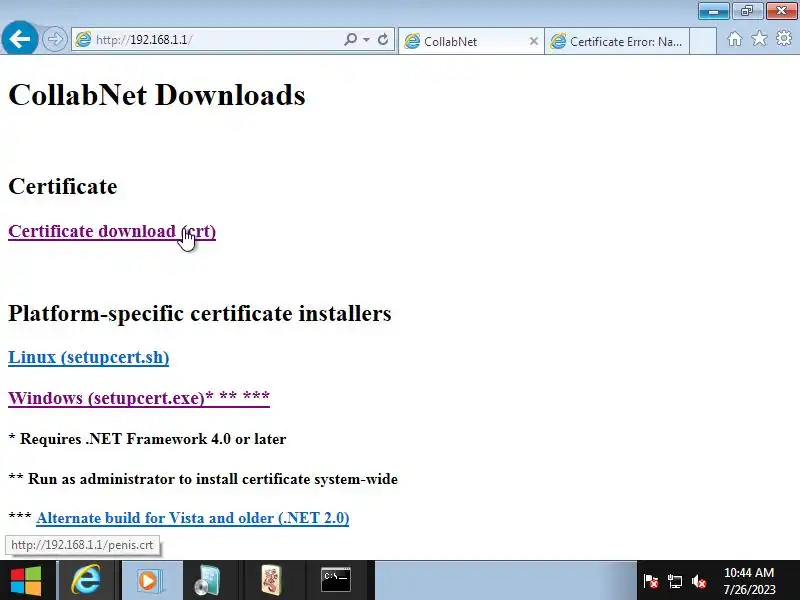Close the Internet Explorer window
This screenshot has height=600, width=800.
[x=782, y=11]
